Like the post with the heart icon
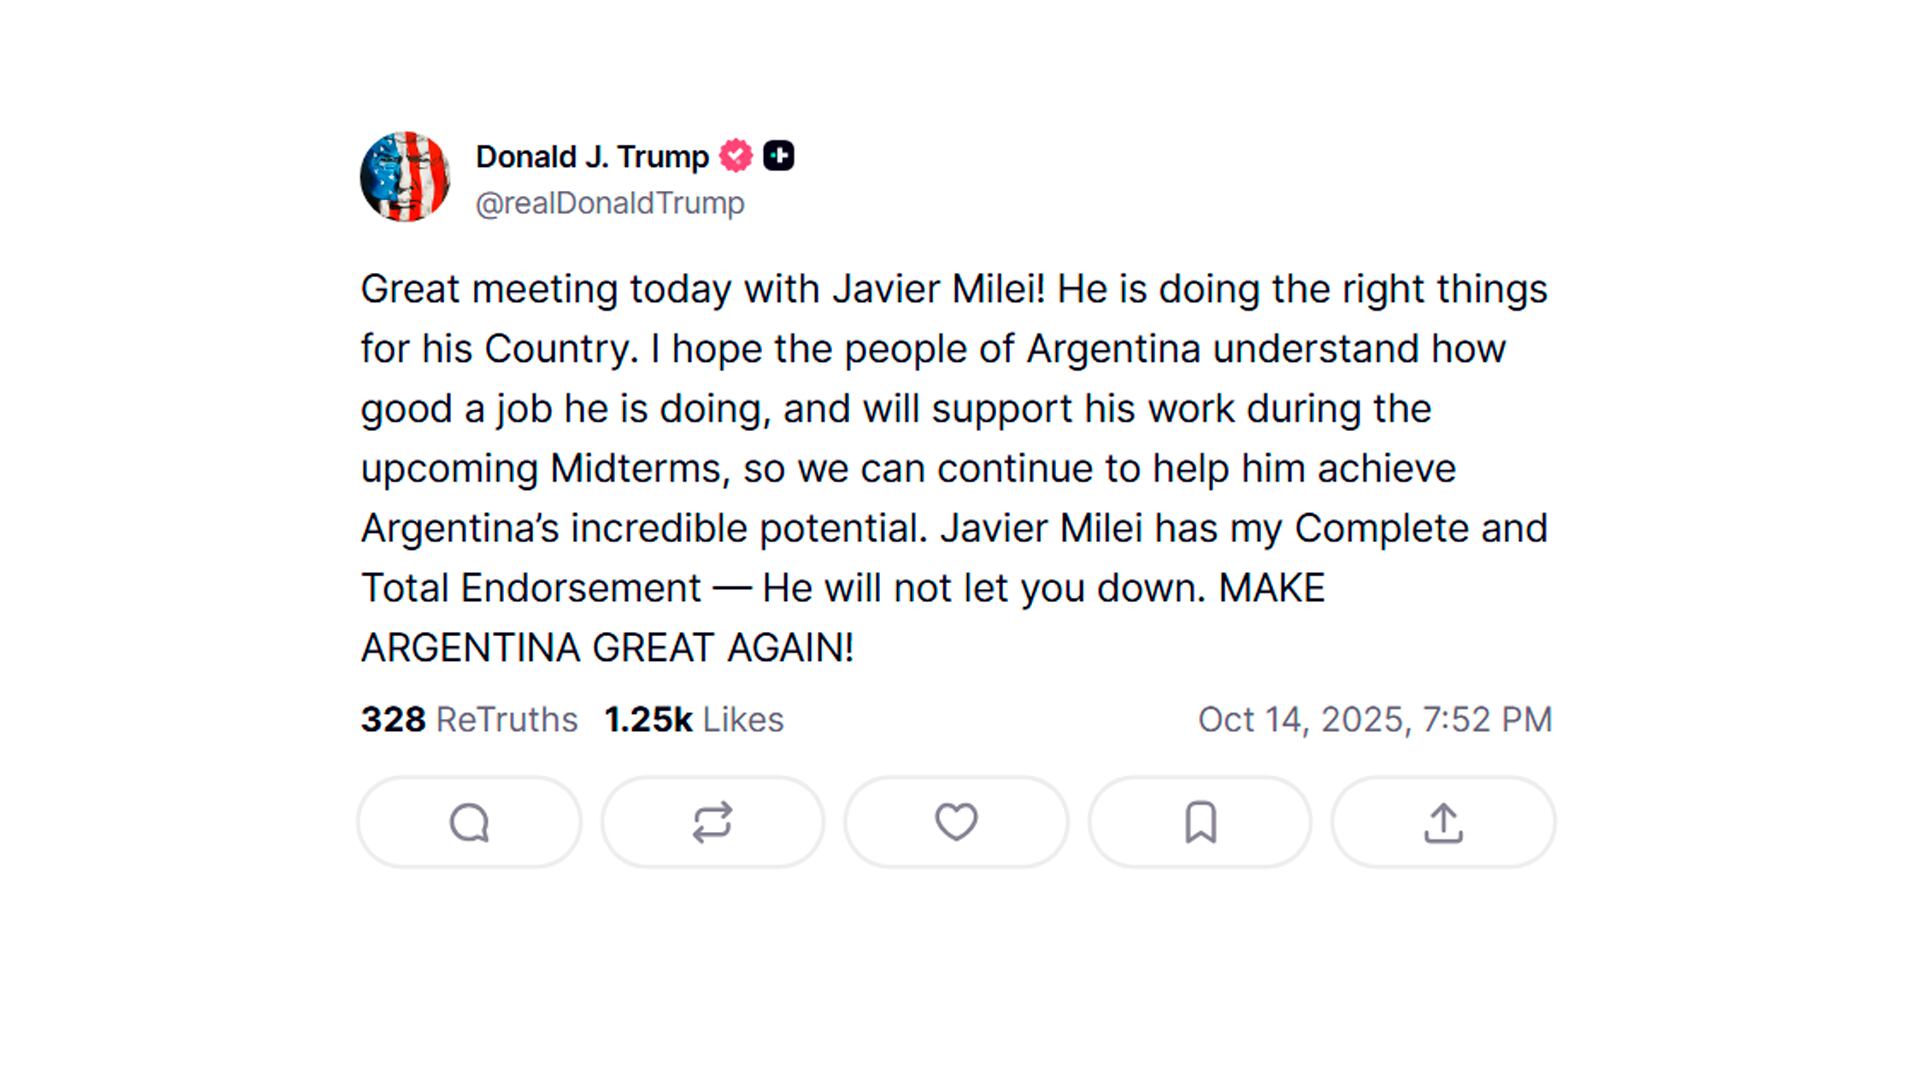The height and width of the screenshot is (1080, 1920). point(956,822)
